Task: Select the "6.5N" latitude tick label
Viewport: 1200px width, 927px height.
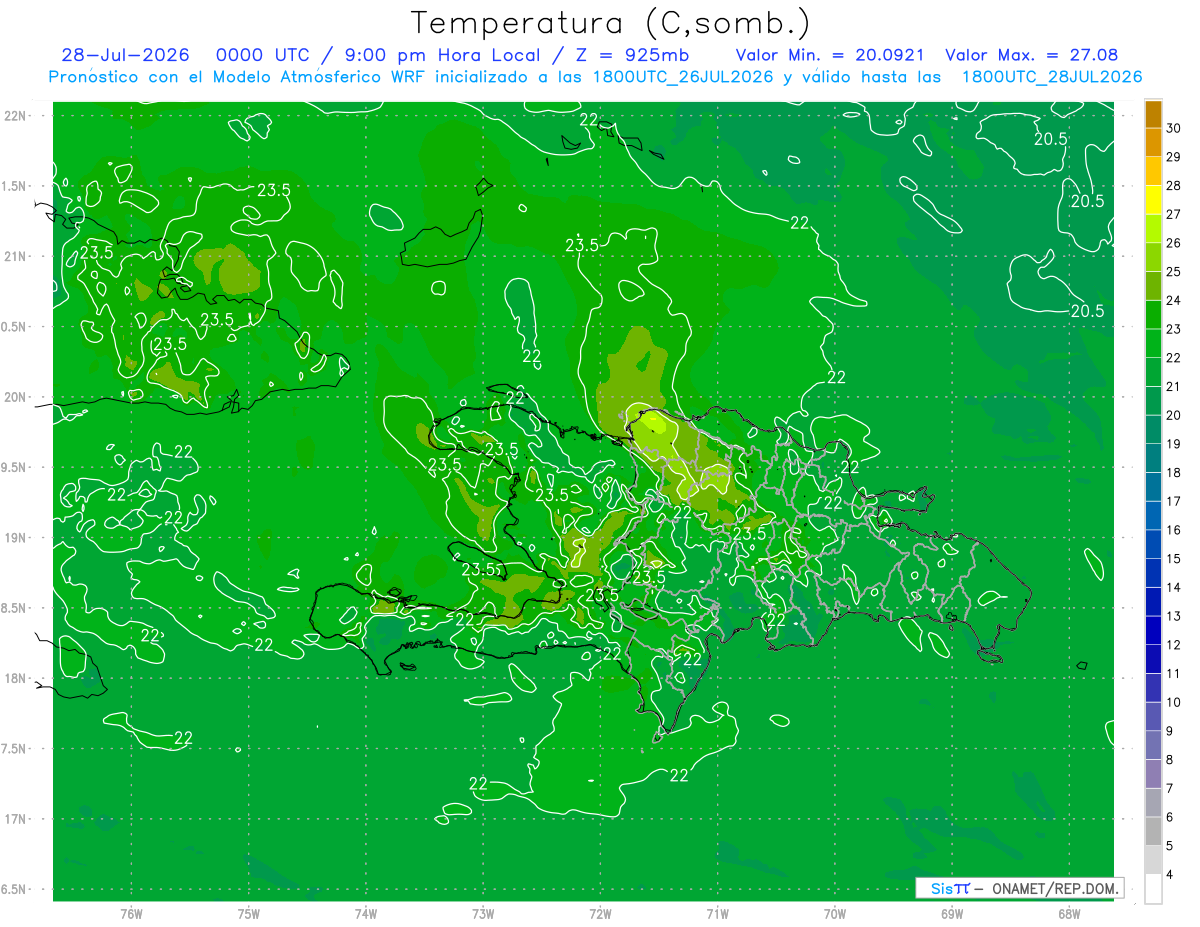Action: tap(15, 890)
